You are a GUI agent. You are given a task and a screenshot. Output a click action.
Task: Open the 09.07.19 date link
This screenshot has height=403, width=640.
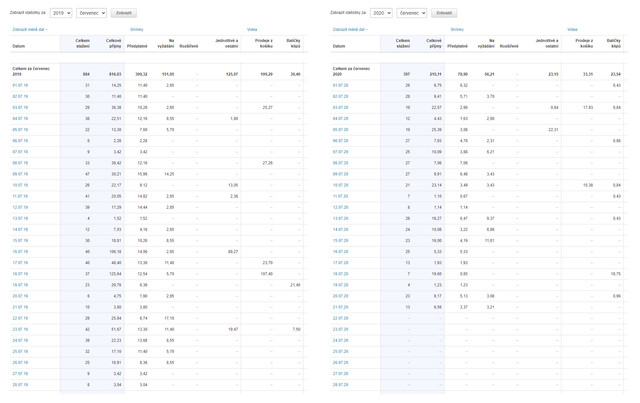pos(20,174)
